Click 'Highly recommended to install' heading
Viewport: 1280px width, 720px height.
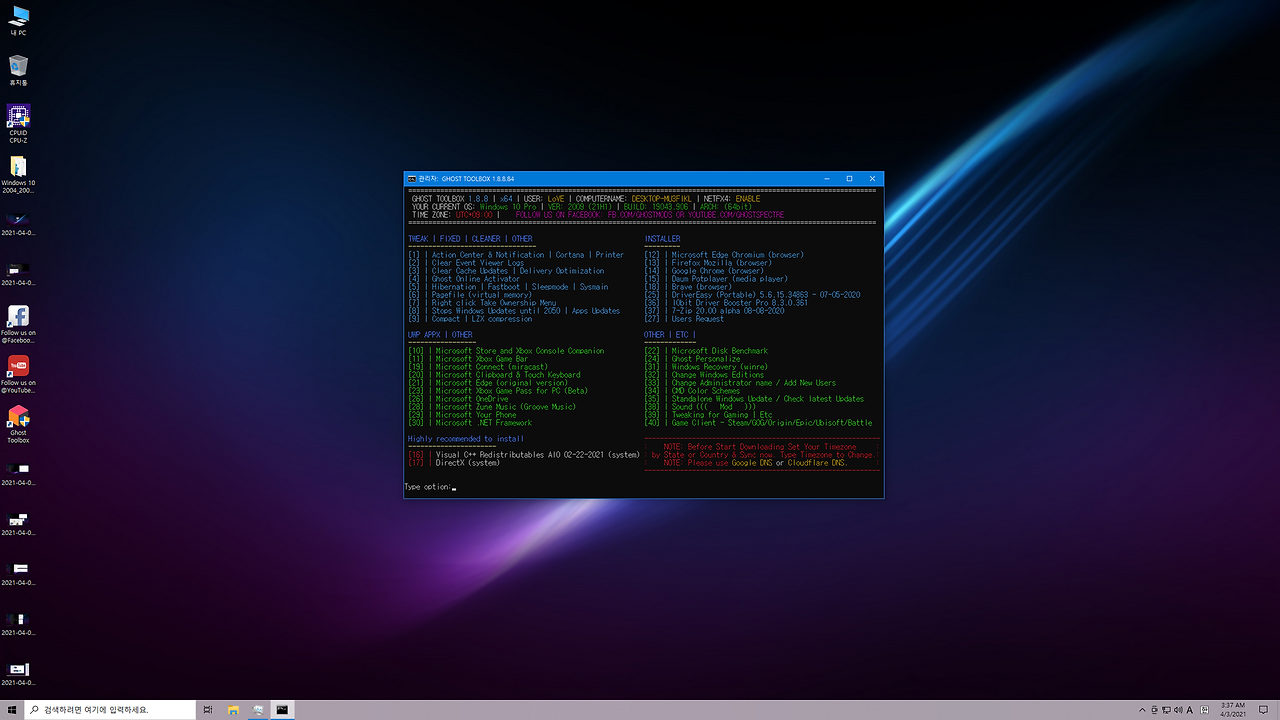(x=466, y=439)
